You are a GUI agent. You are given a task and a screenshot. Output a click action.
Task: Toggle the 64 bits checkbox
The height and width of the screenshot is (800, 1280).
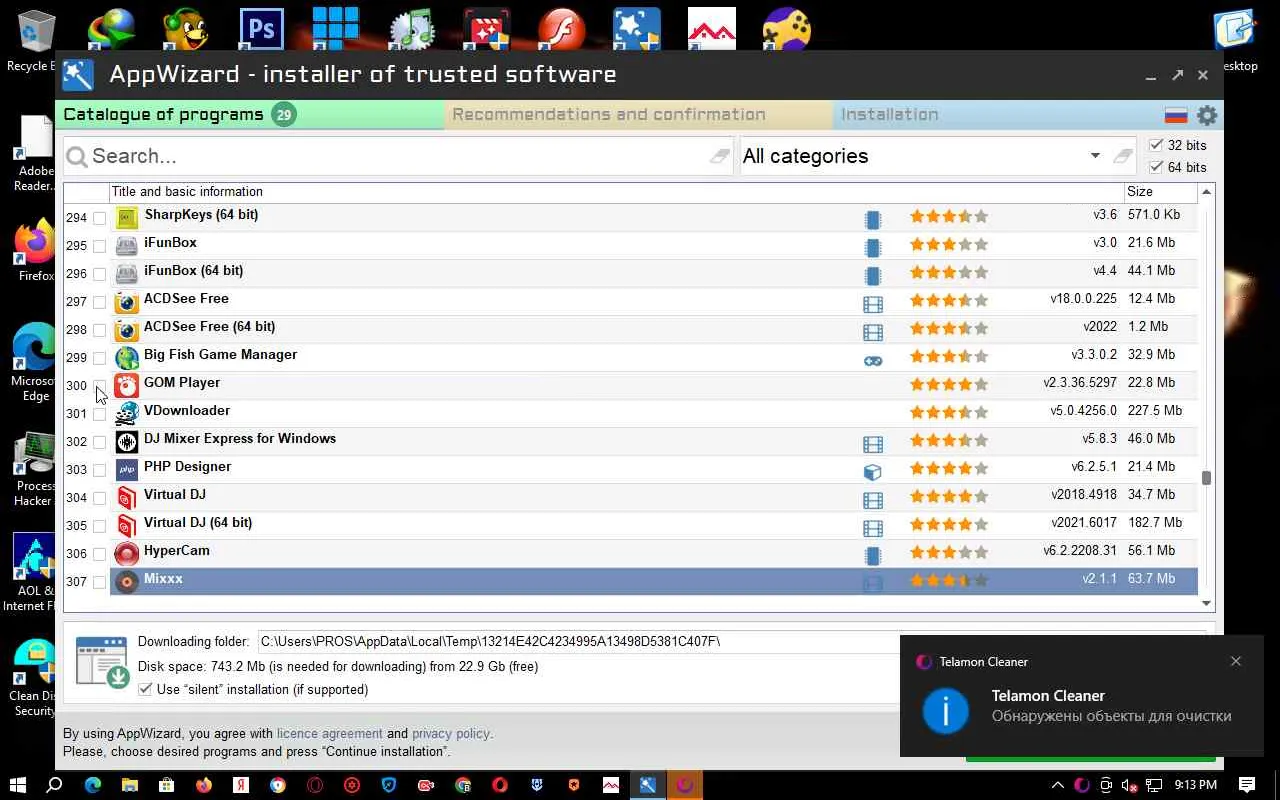(1157, 167)
